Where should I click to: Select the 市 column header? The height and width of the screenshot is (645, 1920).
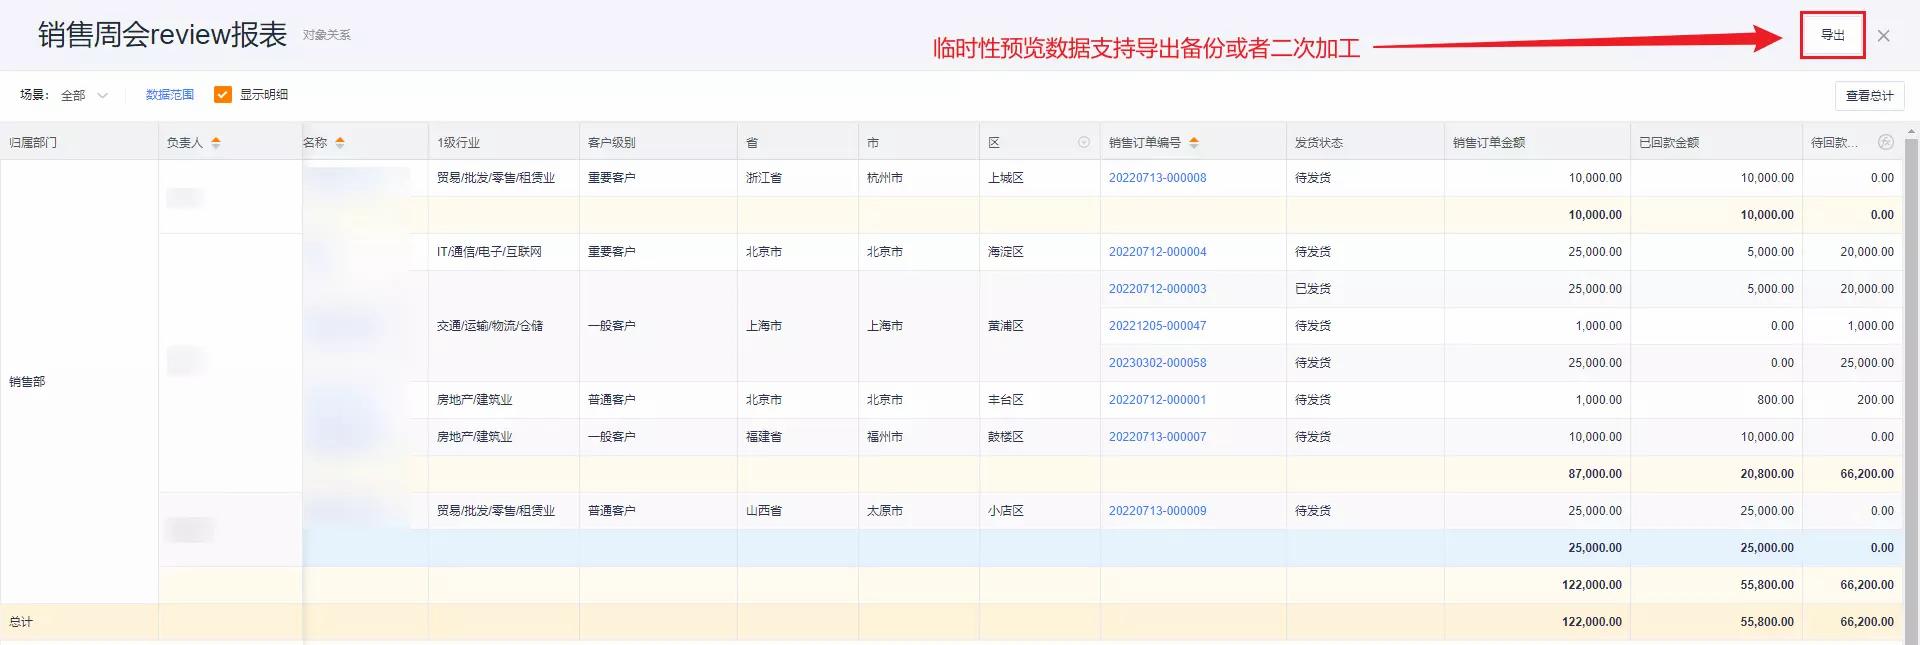918,142
